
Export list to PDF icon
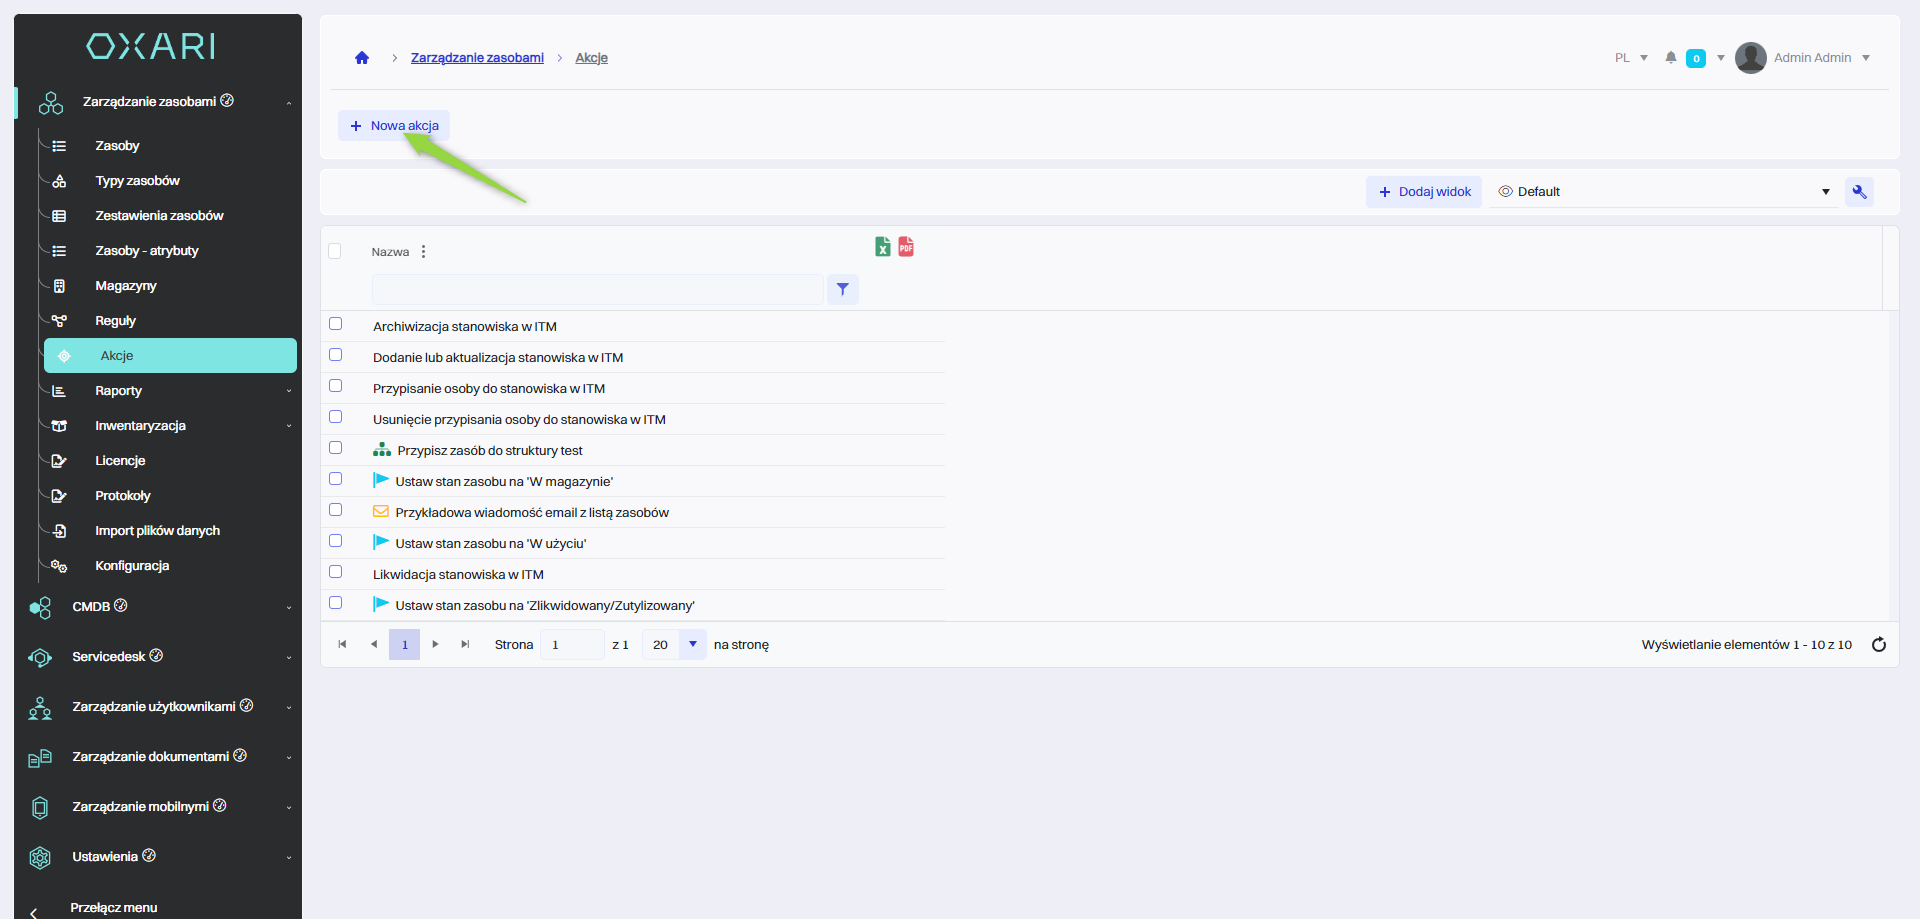tap(906, 247)
